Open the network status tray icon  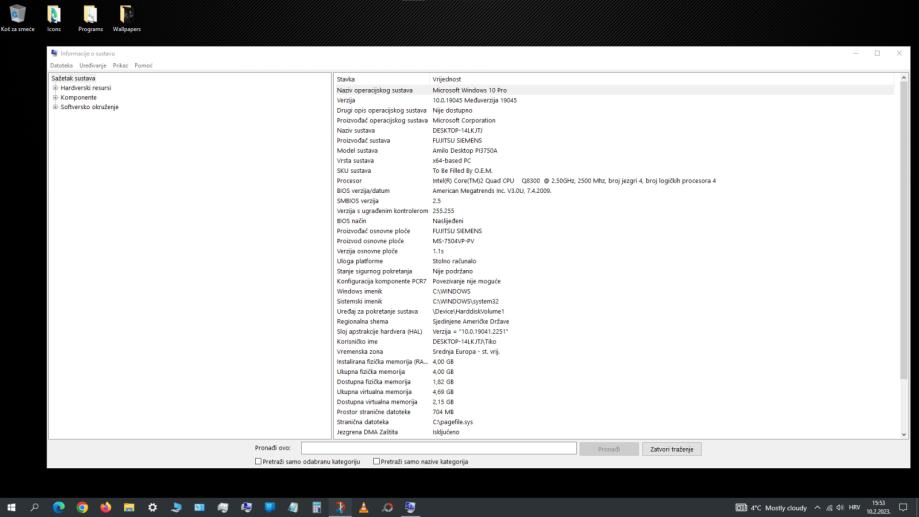(x=829, y=508)
